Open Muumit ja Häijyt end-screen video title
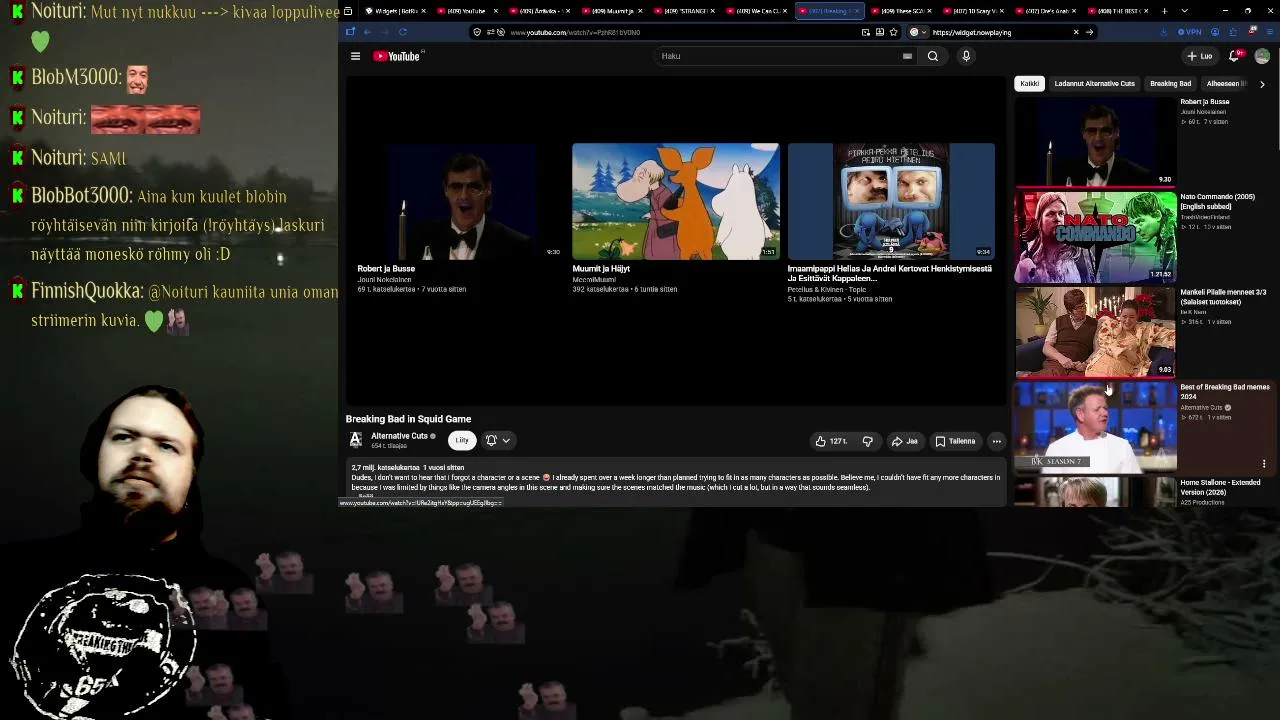 click(601, 269)
